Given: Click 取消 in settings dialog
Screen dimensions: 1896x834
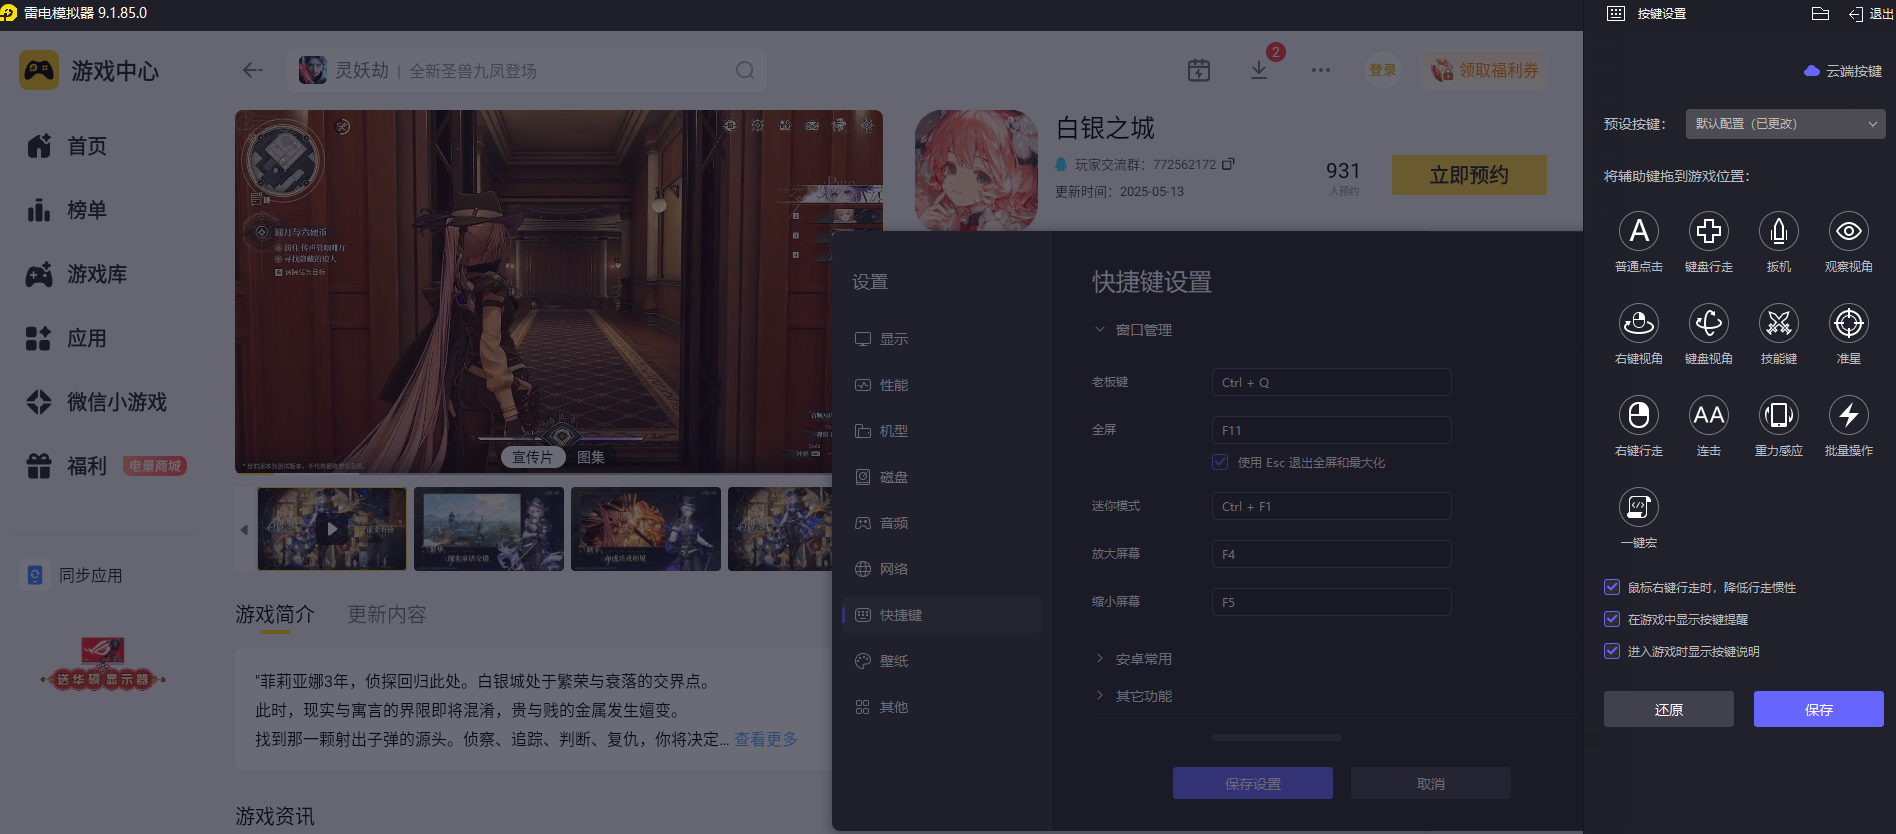Looking at the screenshot, I should click(x=1430, y=783).
